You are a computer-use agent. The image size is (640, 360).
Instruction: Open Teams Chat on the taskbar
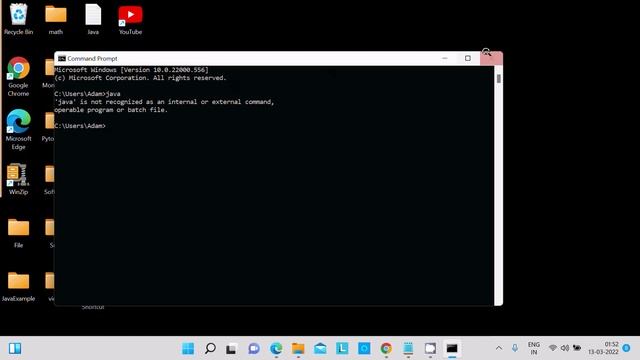254,348
